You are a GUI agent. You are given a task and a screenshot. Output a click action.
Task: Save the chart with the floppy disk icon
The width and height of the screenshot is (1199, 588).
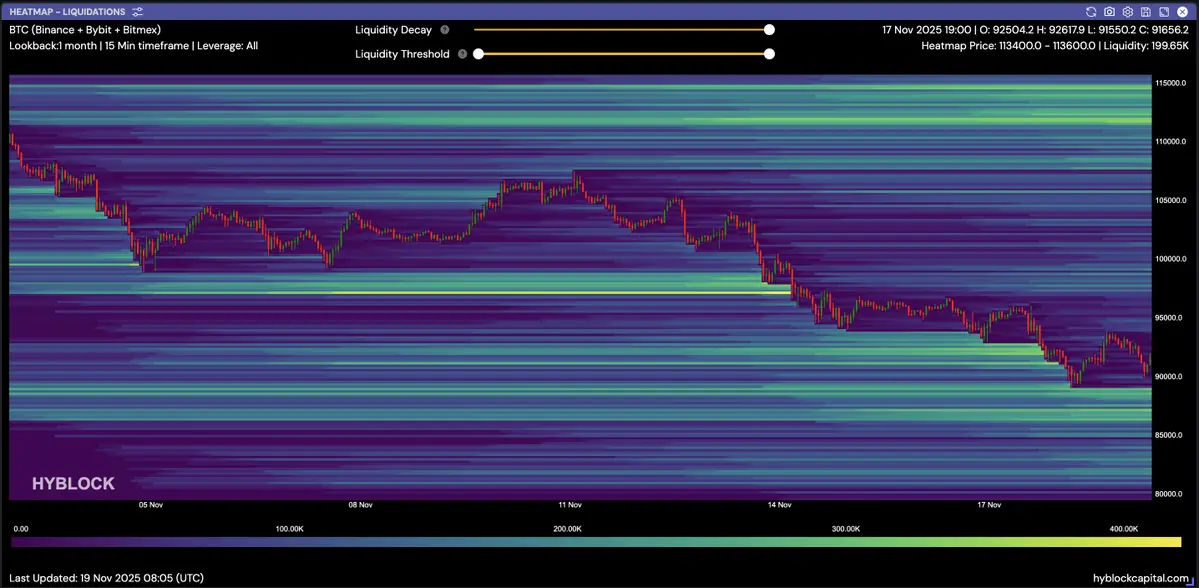(1146, 12)
